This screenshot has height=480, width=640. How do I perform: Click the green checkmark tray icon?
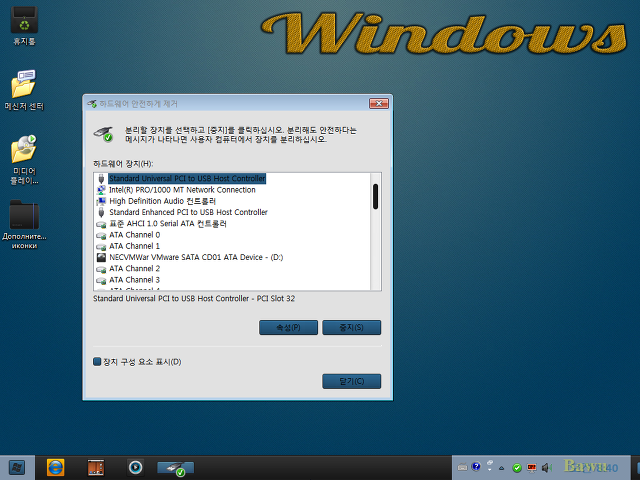click(517, 468)
